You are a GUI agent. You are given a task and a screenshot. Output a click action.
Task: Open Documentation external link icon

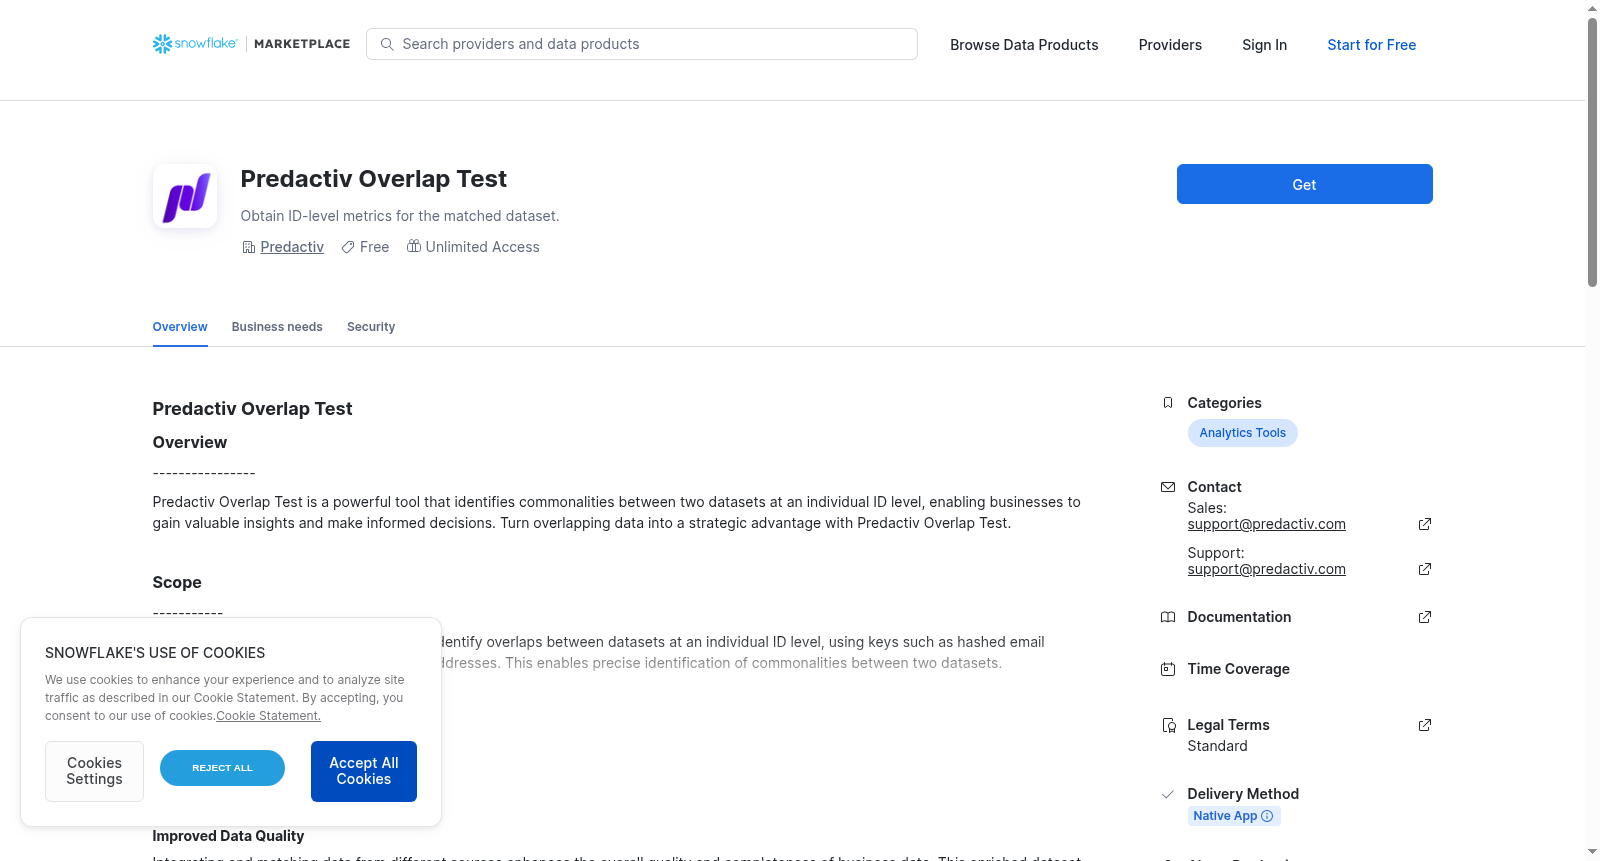click(x=1425, y=617)
